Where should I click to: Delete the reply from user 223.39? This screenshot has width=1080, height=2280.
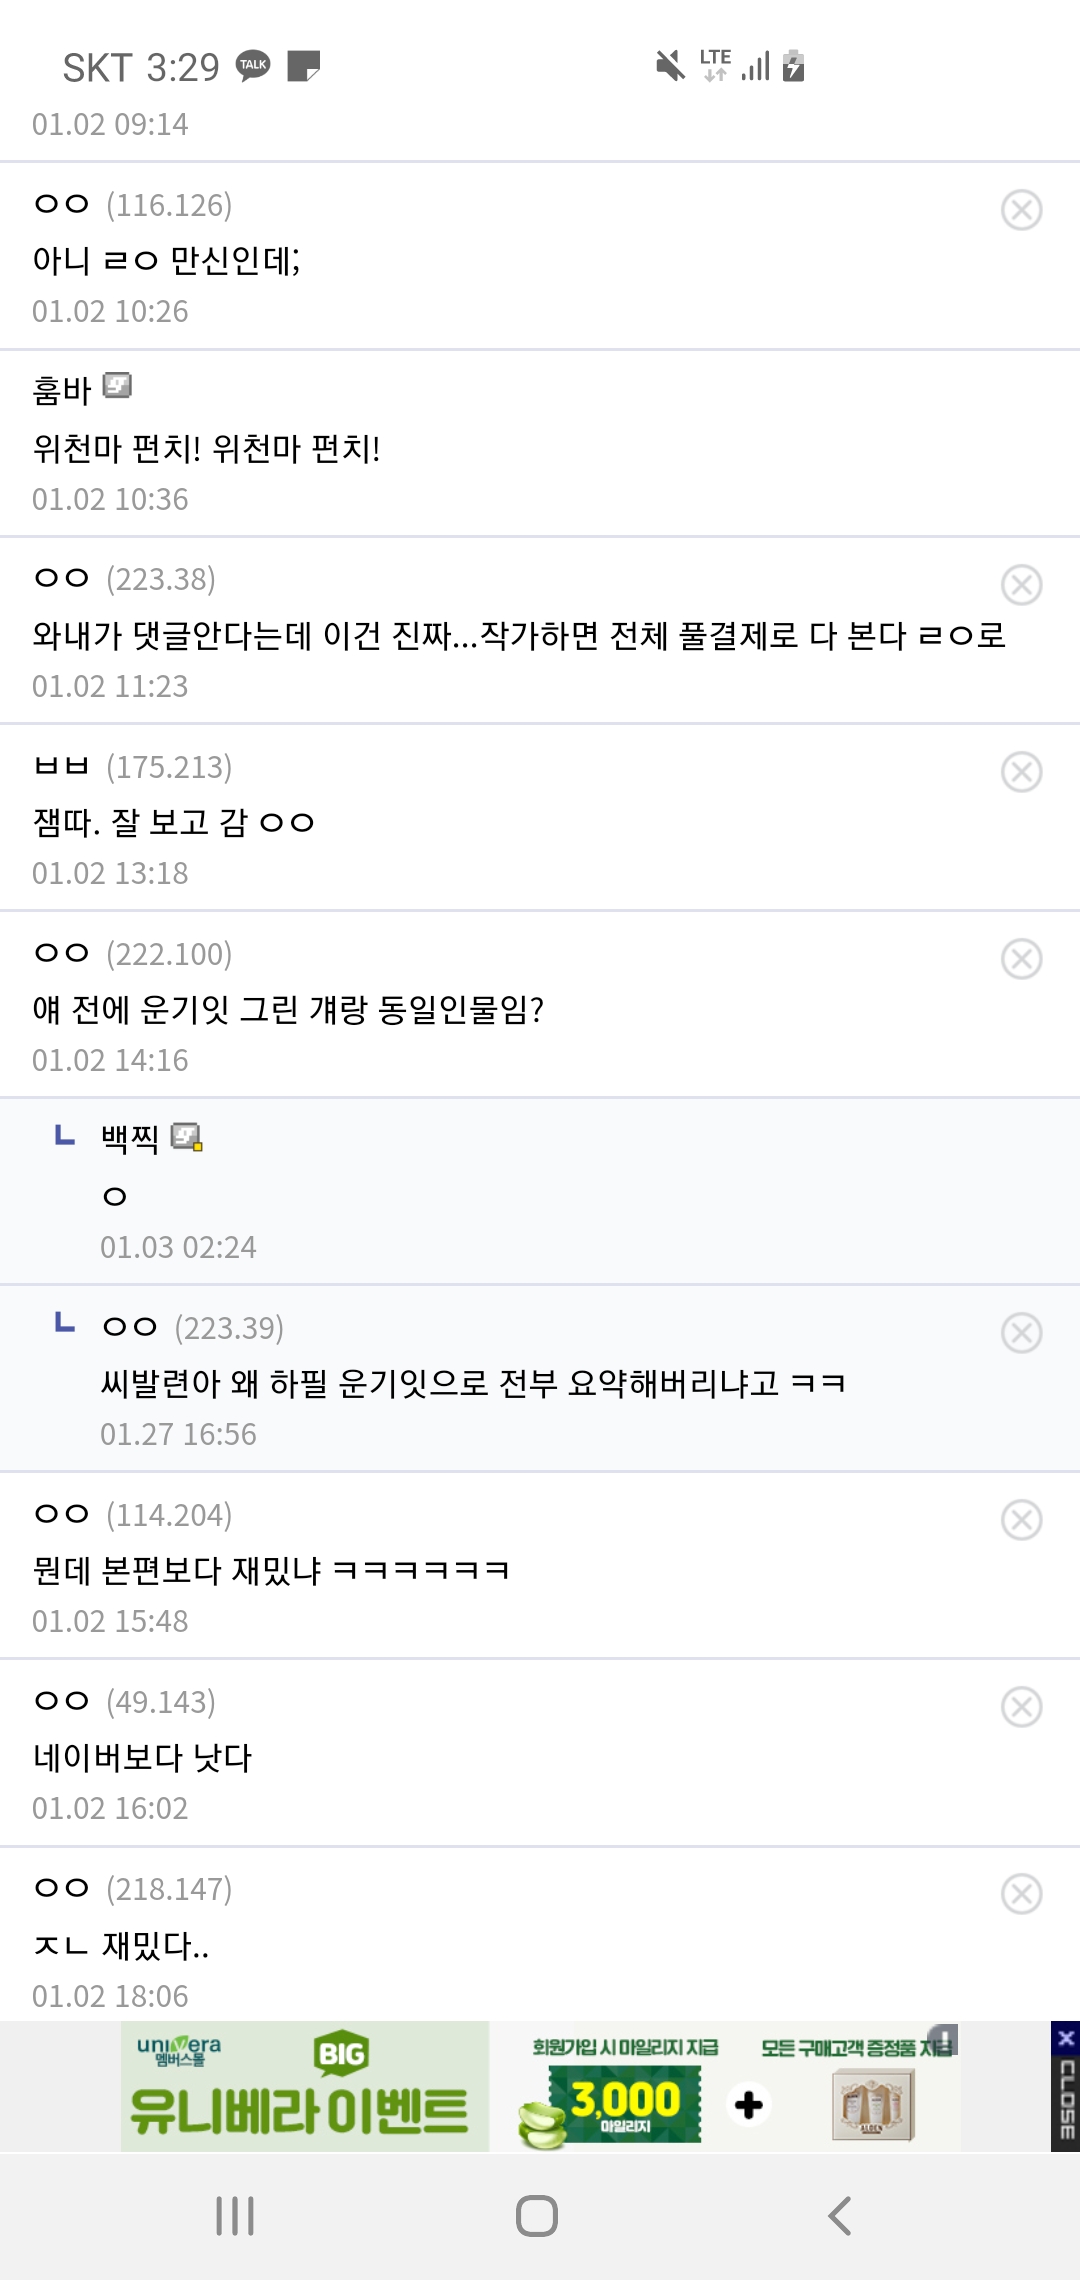coord(1021,1333)
